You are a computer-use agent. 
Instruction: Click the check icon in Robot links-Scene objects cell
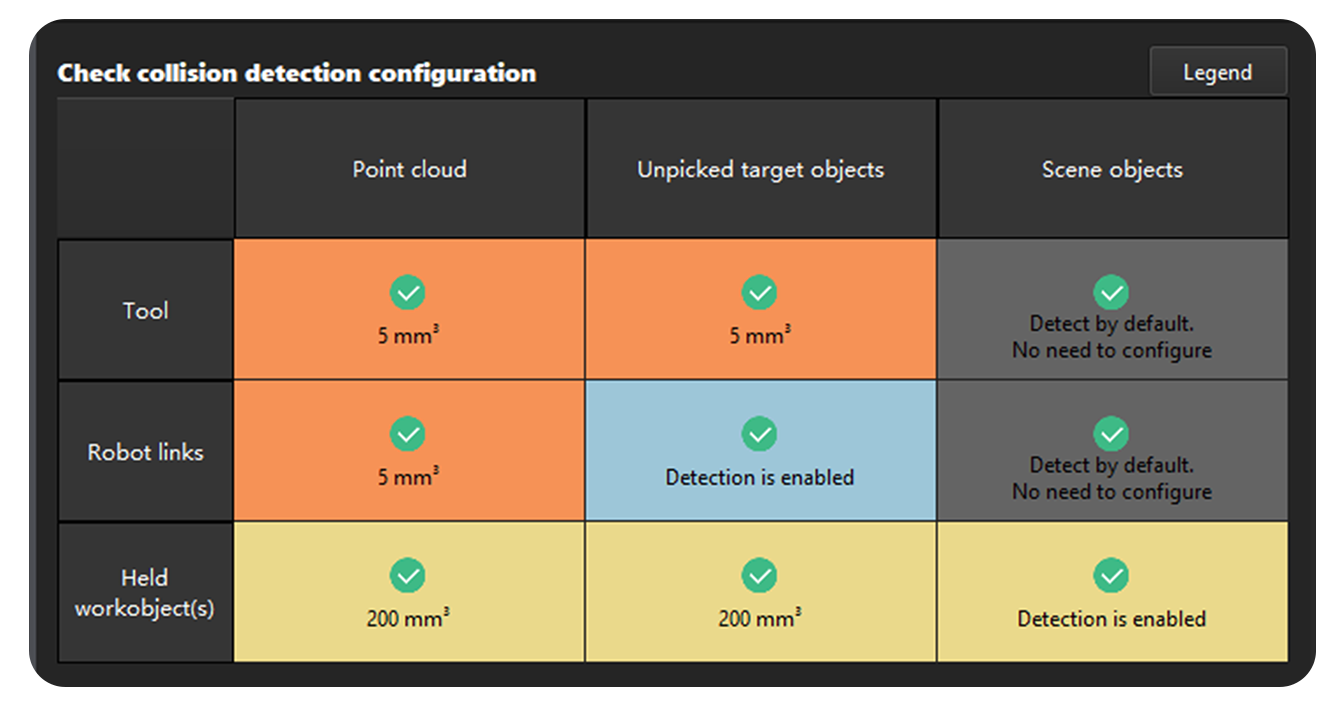click(x=1112, y=434)
